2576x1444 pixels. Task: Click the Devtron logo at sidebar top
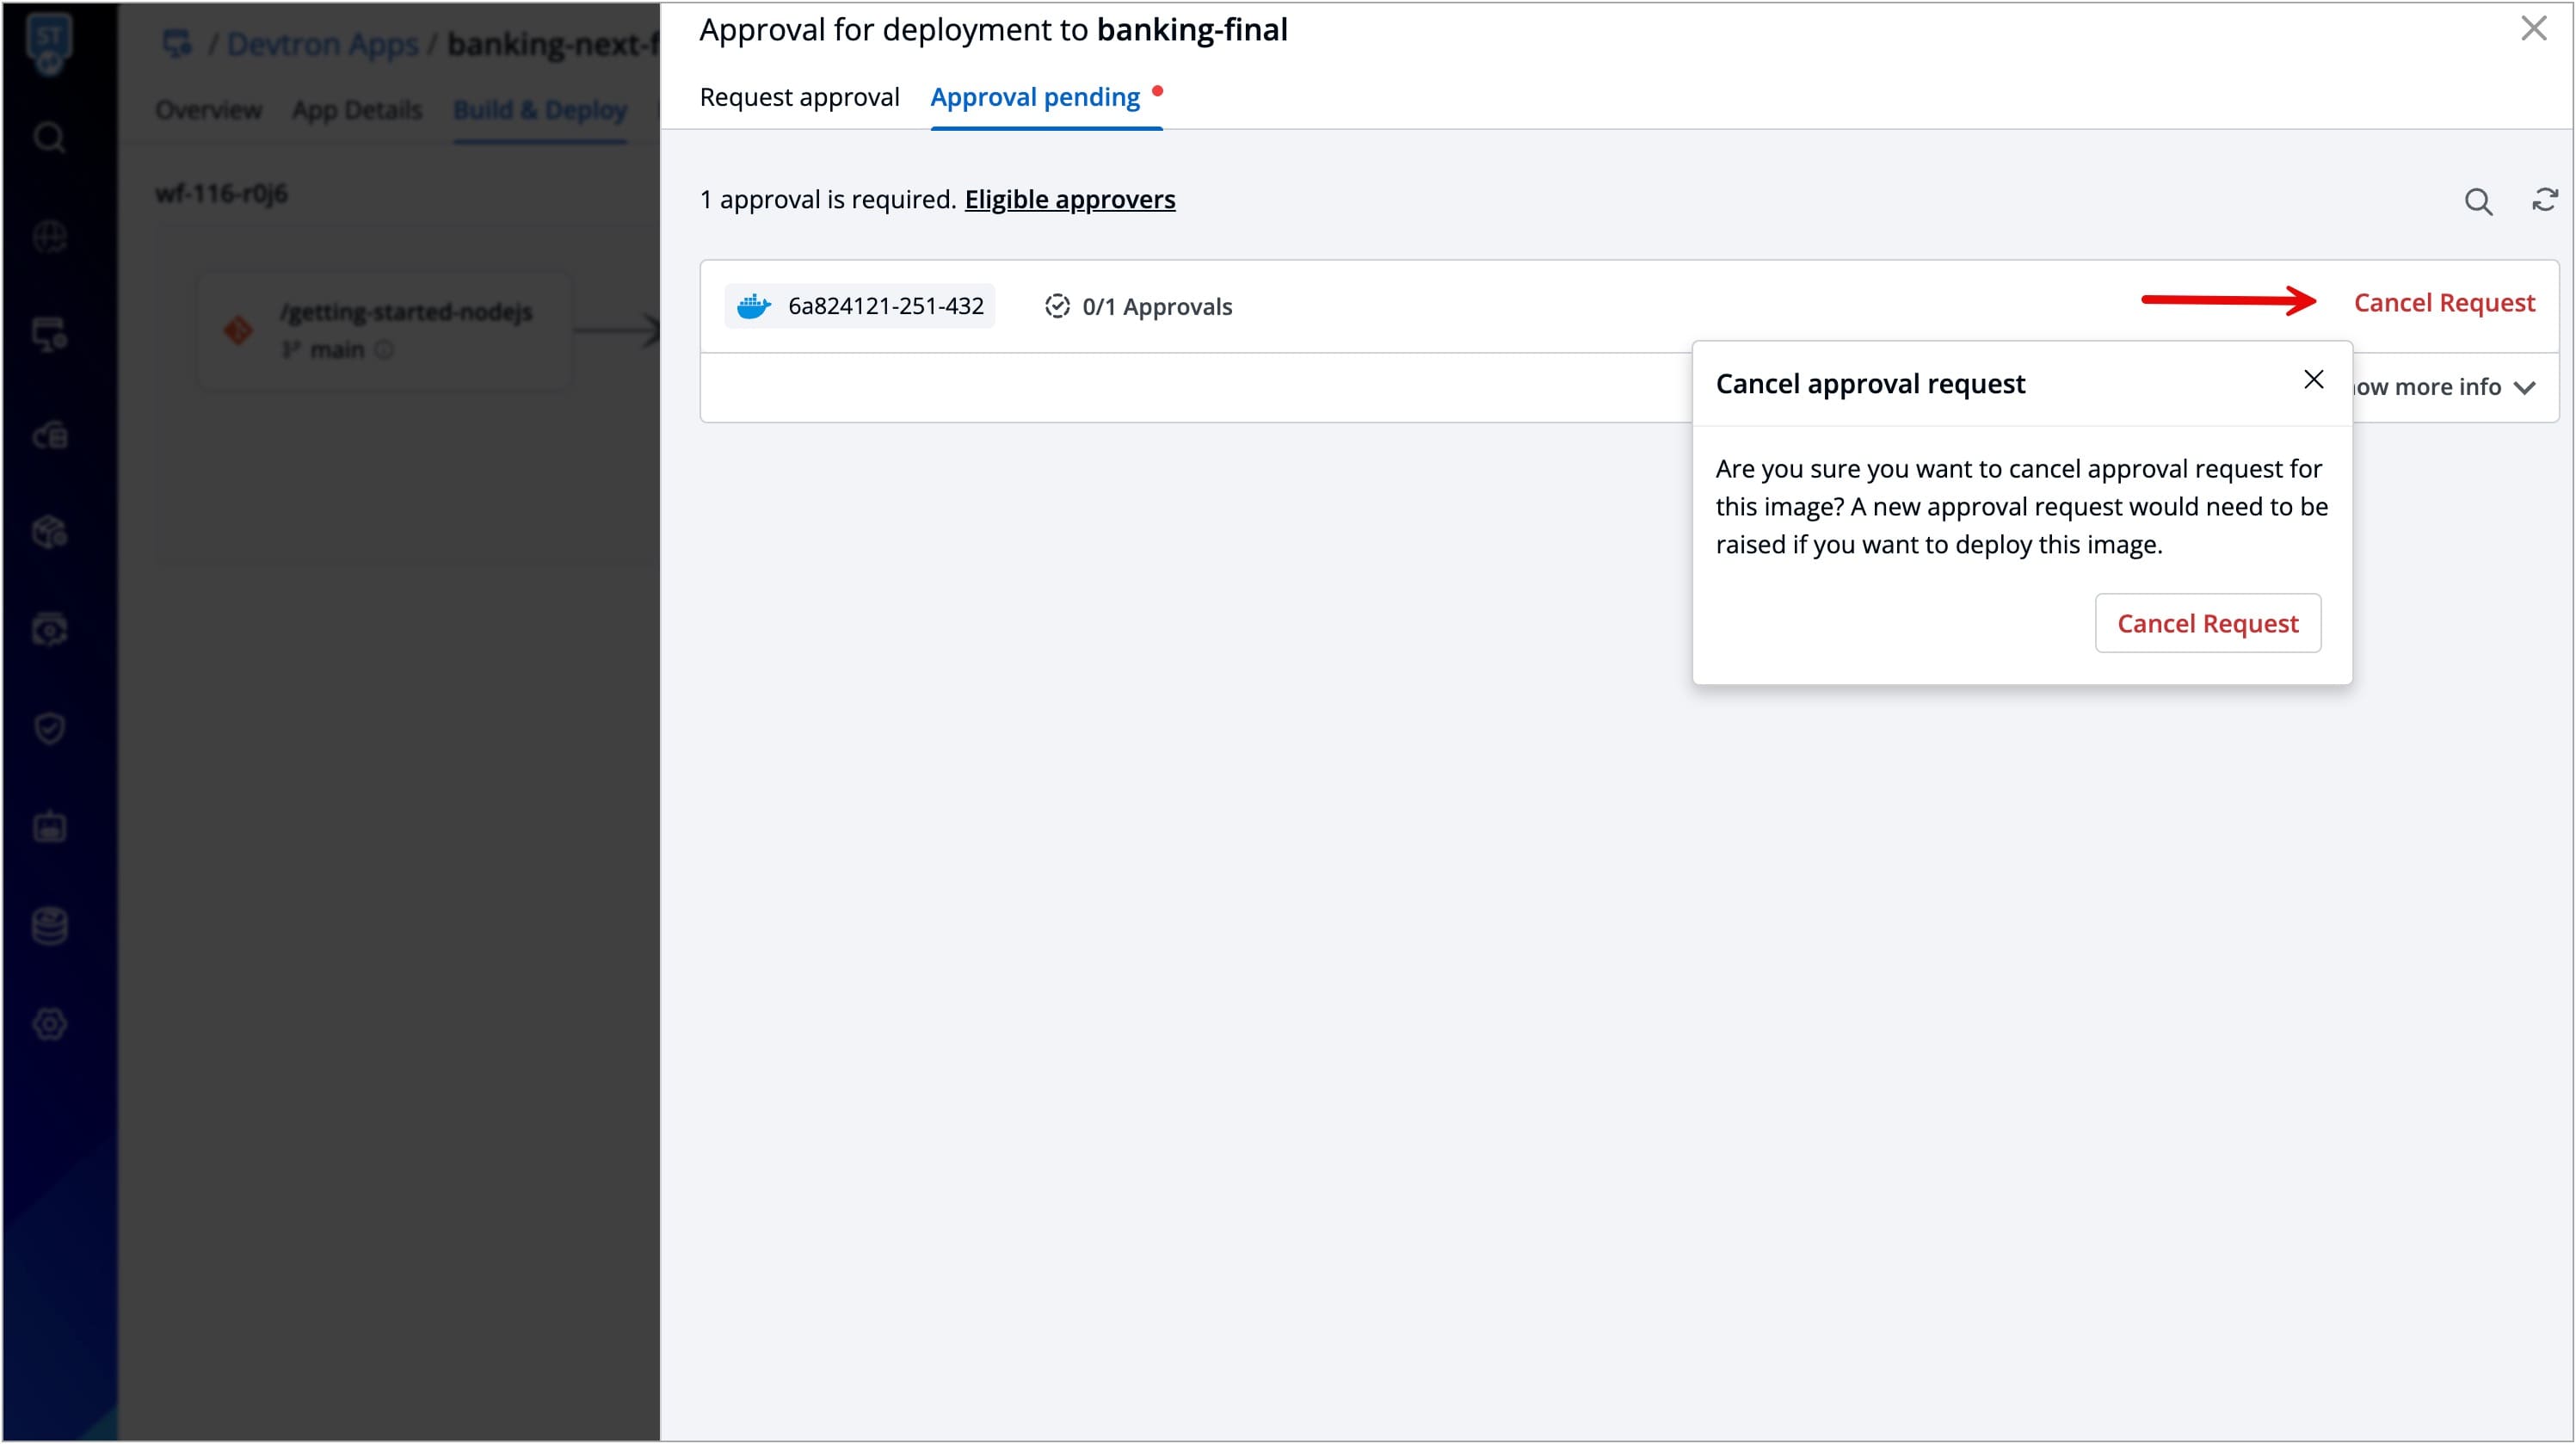click(49, 42)
